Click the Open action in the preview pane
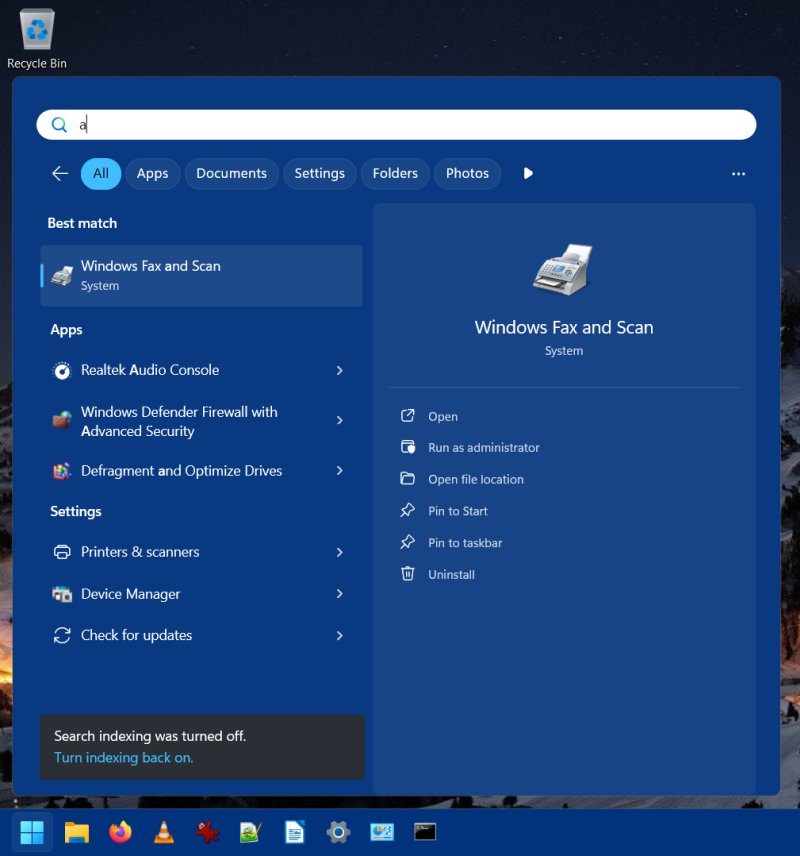800x856 pixels. tap(443, 417)
